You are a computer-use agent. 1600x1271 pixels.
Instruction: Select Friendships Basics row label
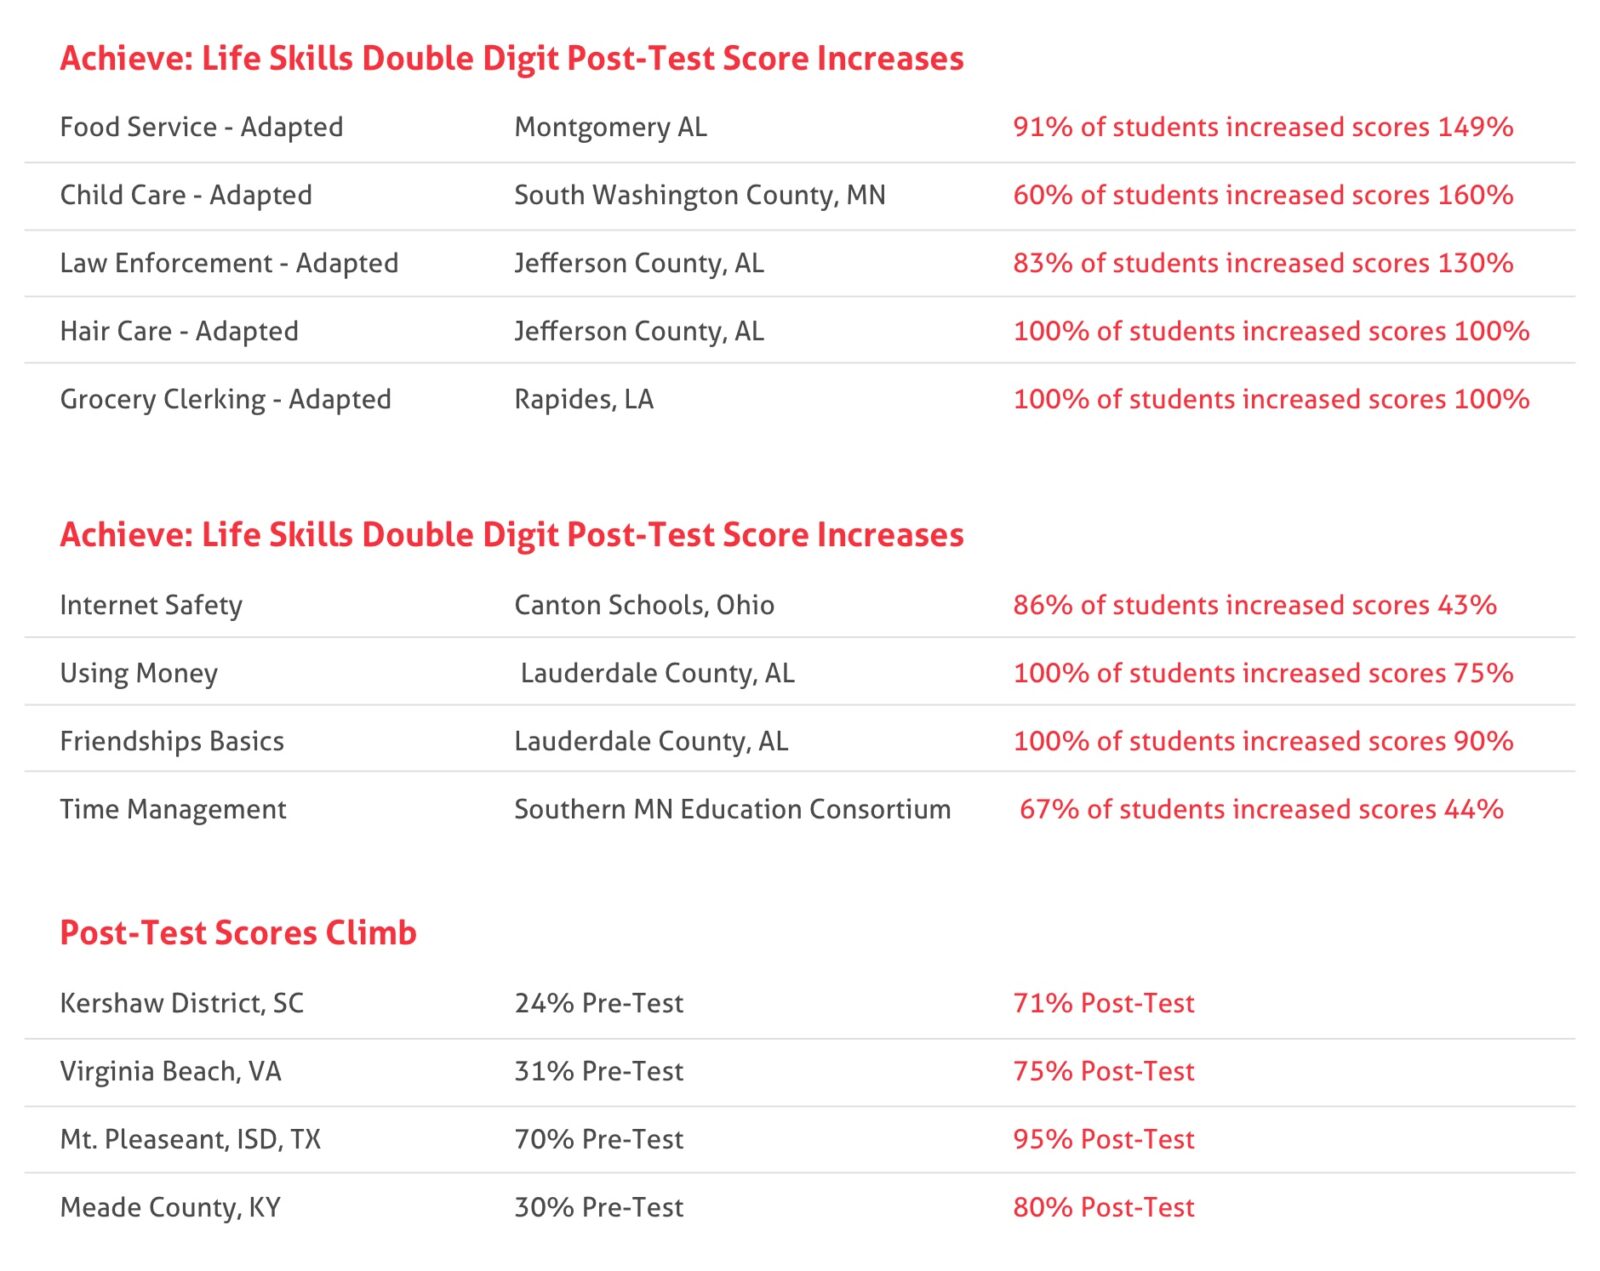point(172,741)
